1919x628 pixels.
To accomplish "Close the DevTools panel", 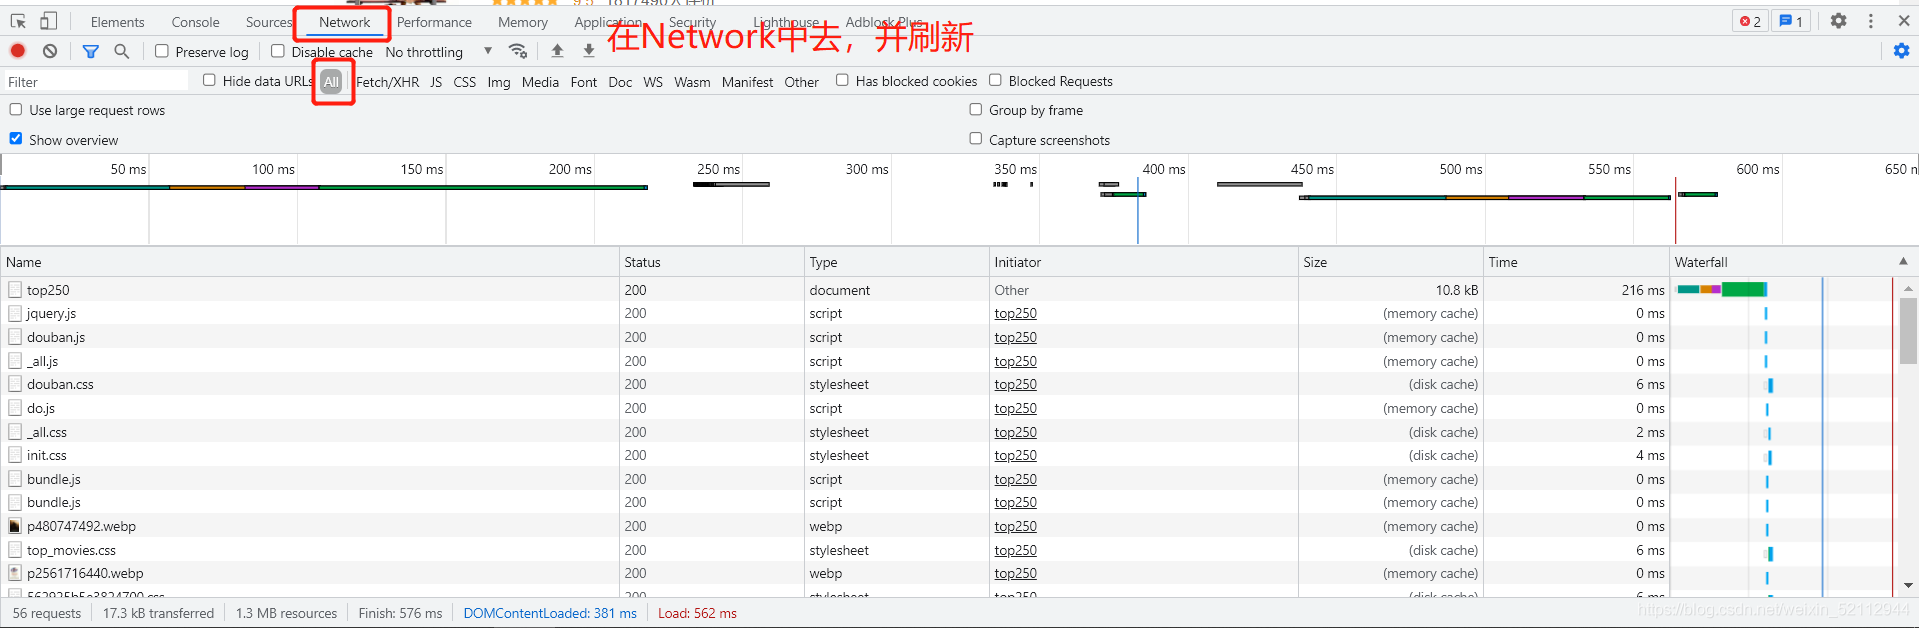I will click(x=1903, y=21).
